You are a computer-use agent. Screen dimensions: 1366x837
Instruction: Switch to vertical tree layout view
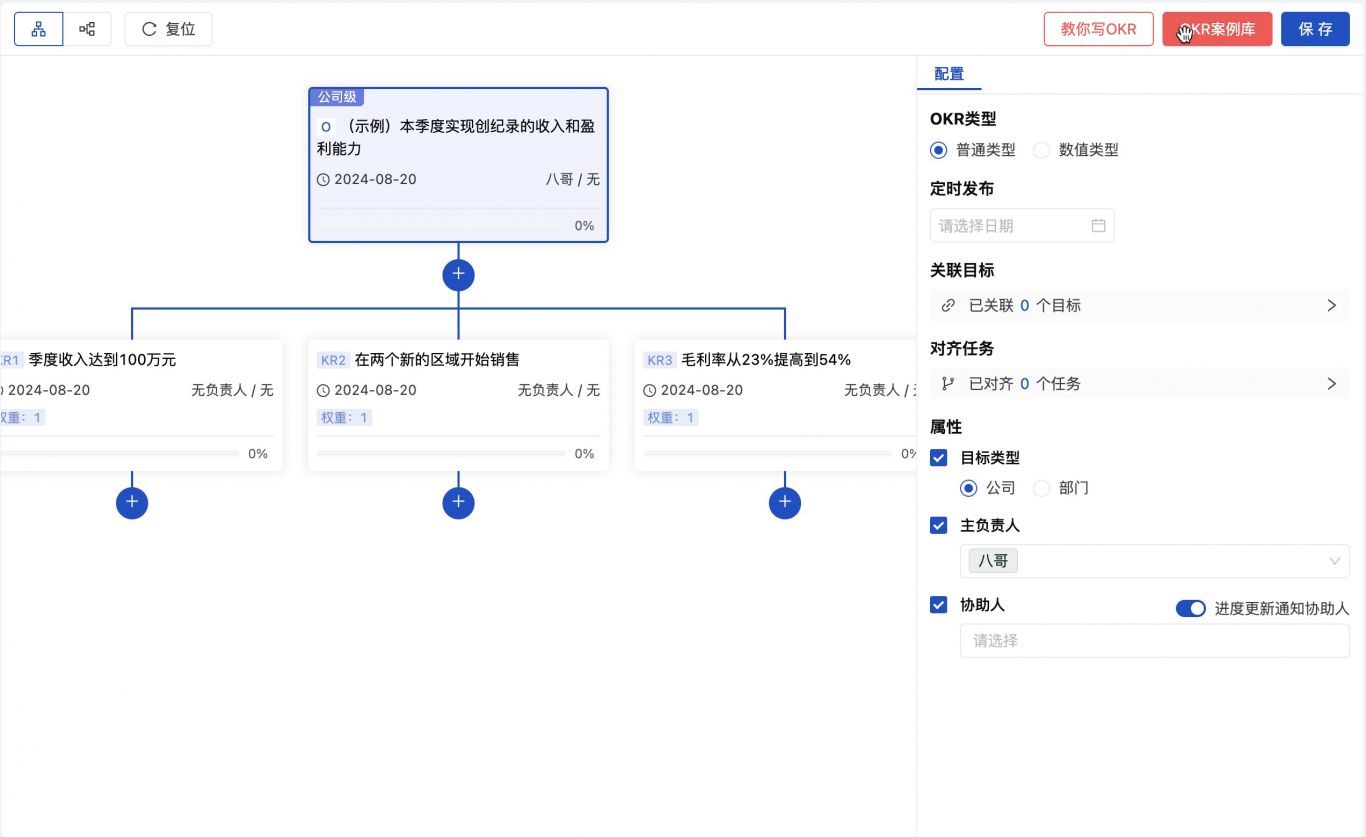39,29
